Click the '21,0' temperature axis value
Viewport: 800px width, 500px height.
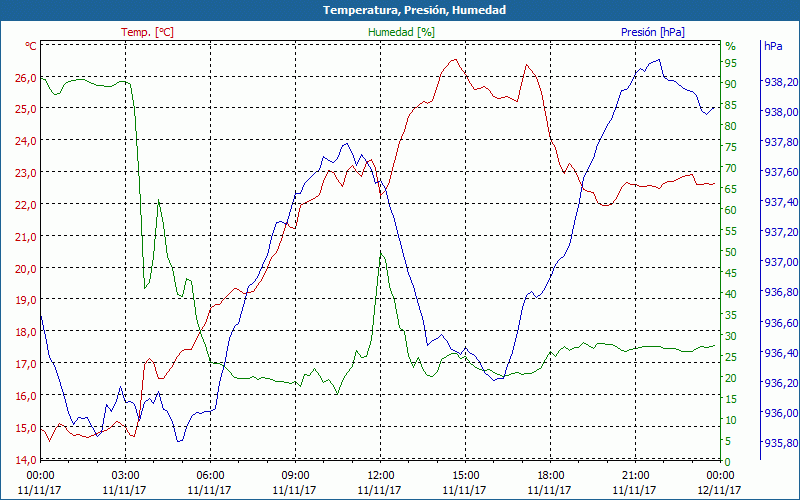[27, 237]
